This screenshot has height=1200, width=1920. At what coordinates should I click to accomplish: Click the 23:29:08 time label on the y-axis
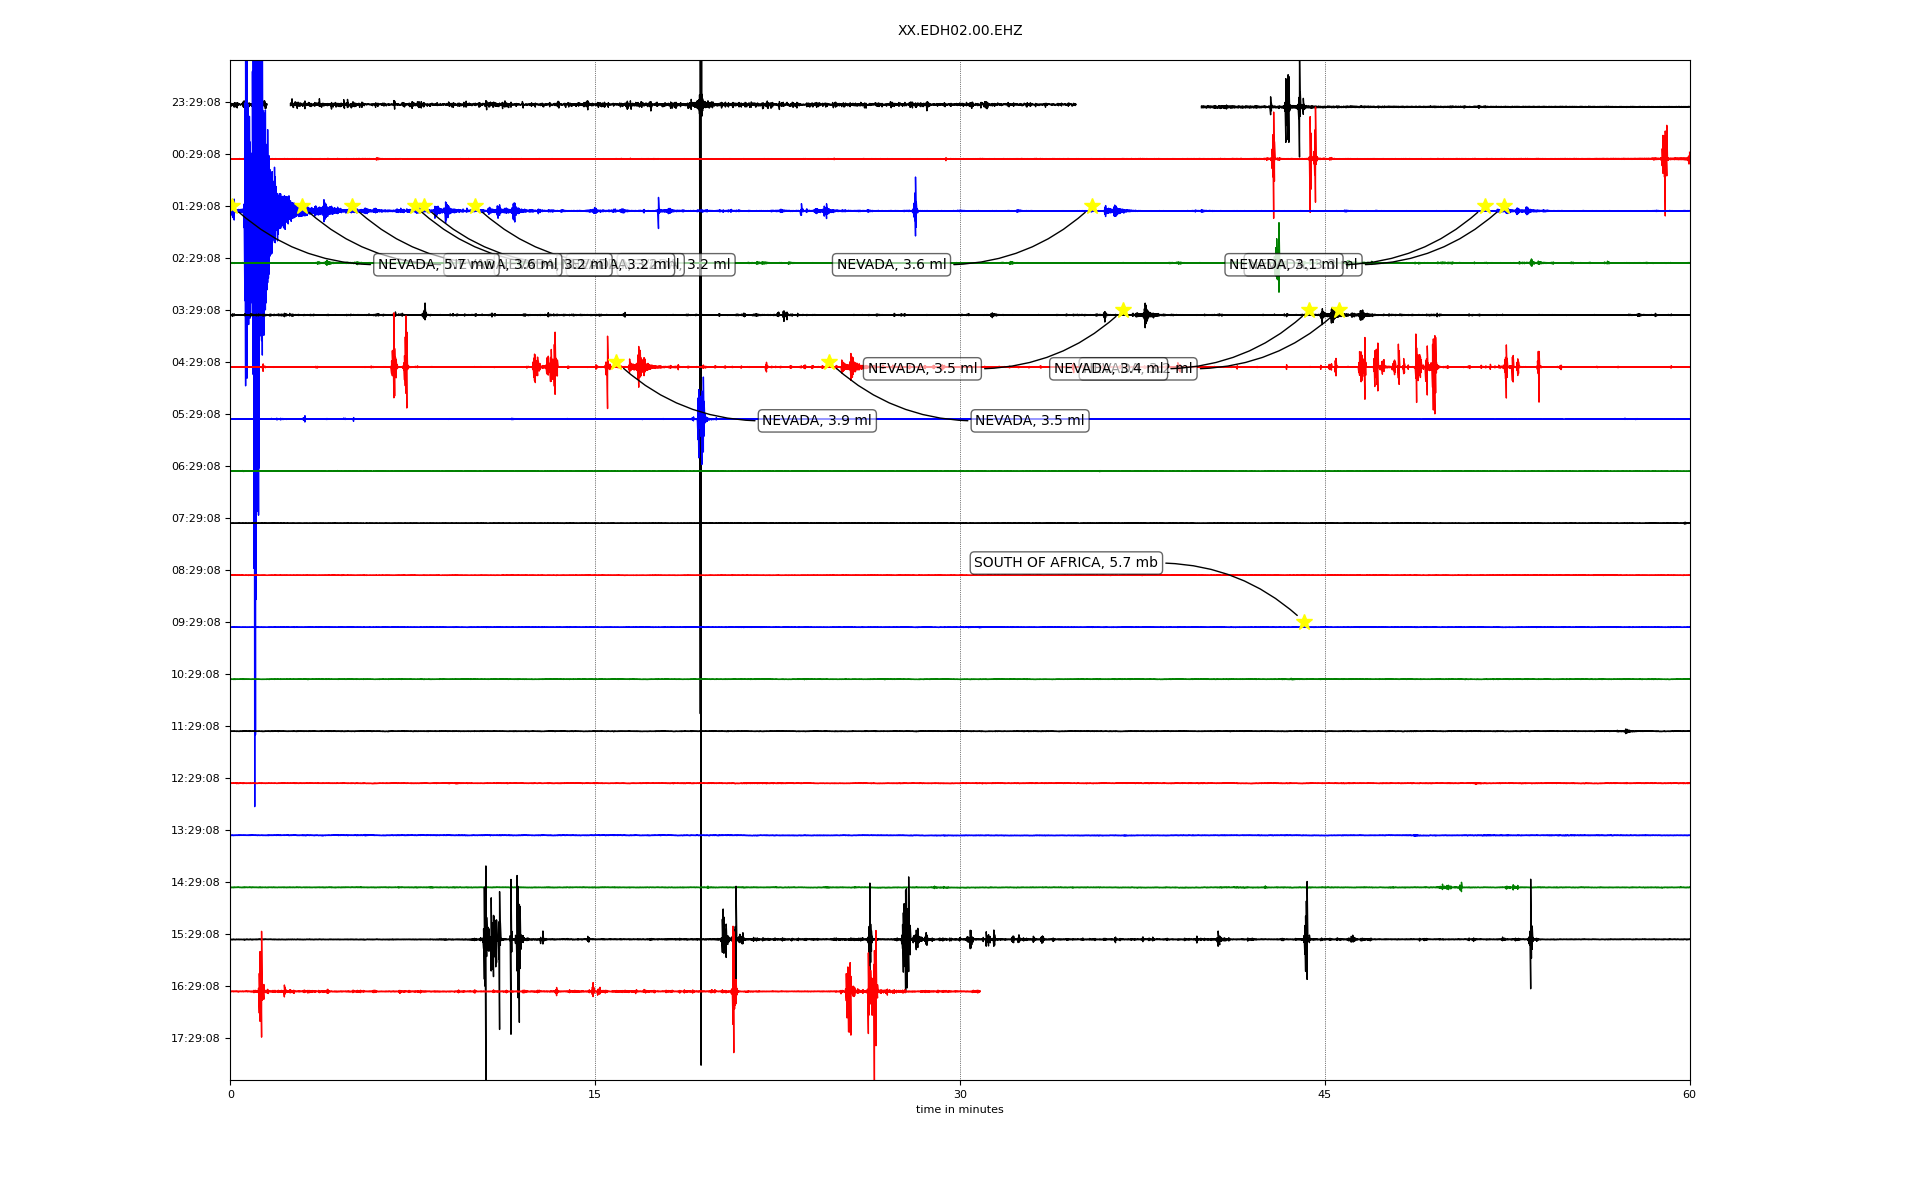point(196,103)
